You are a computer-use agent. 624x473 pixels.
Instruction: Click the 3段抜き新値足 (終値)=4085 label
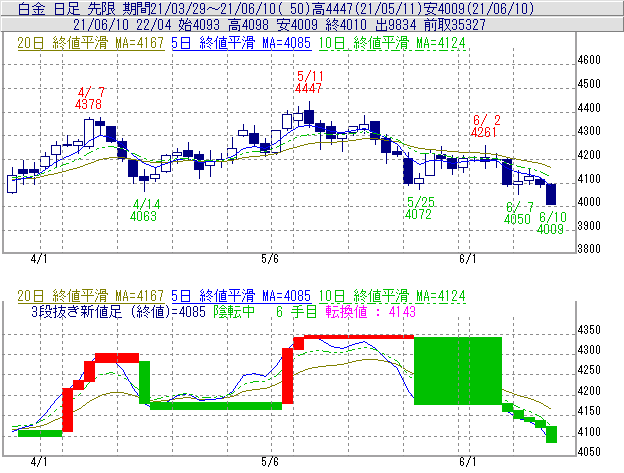(119, 312)
